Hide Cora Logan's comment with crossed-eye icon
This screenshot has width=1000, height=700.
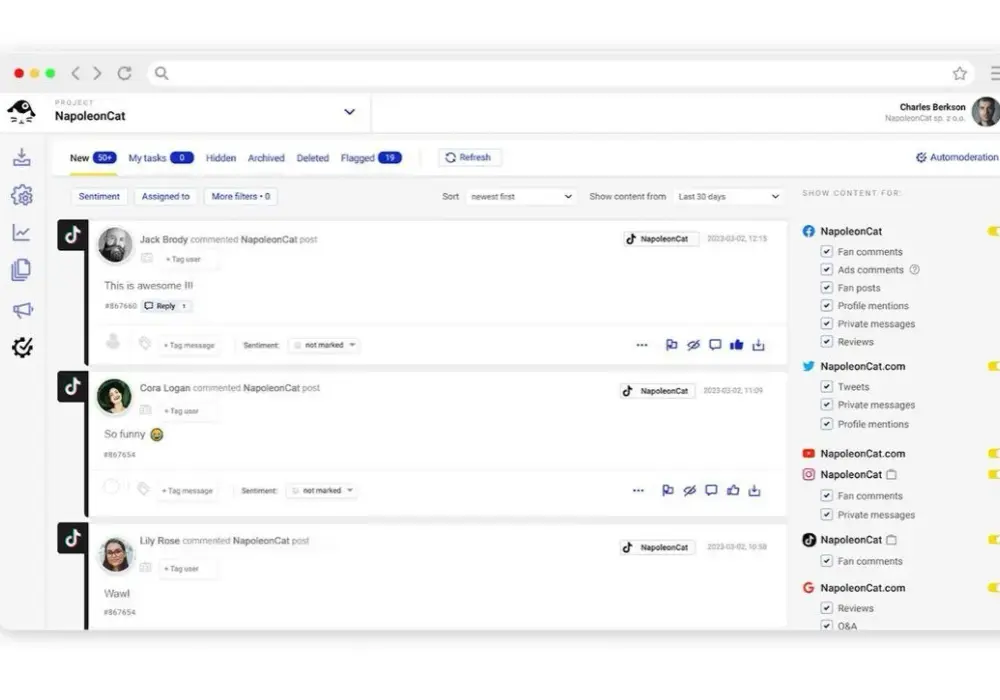pyautogui.click(x=689, y=490)
